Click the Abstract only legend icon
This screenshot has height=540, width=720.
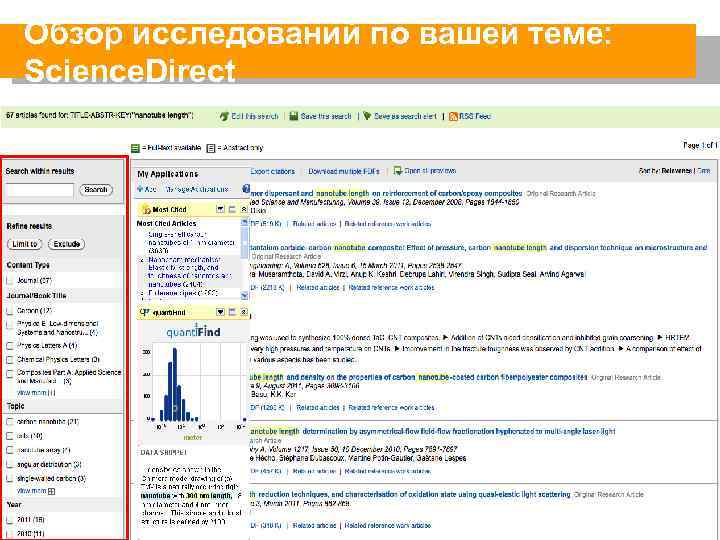(211, 148)
